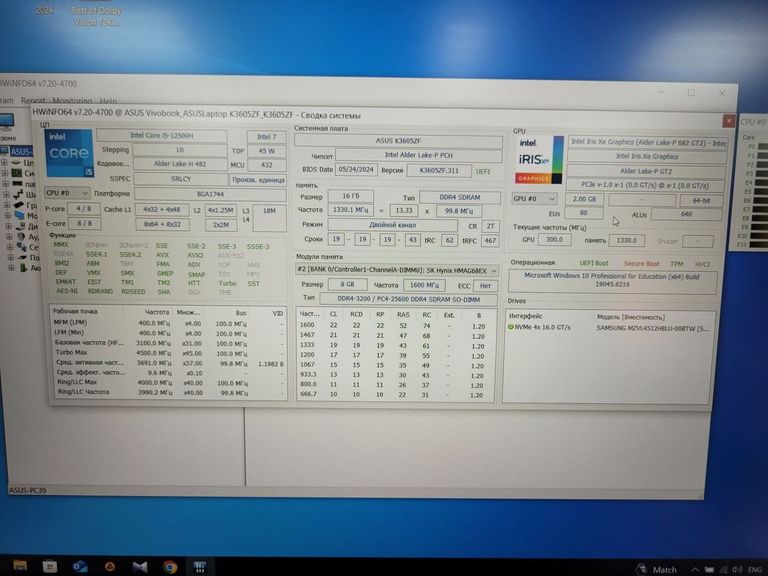Open the GPU #0 selector dropdown
Viewport: 768px width, 576px height.
[x=534, y=199]
